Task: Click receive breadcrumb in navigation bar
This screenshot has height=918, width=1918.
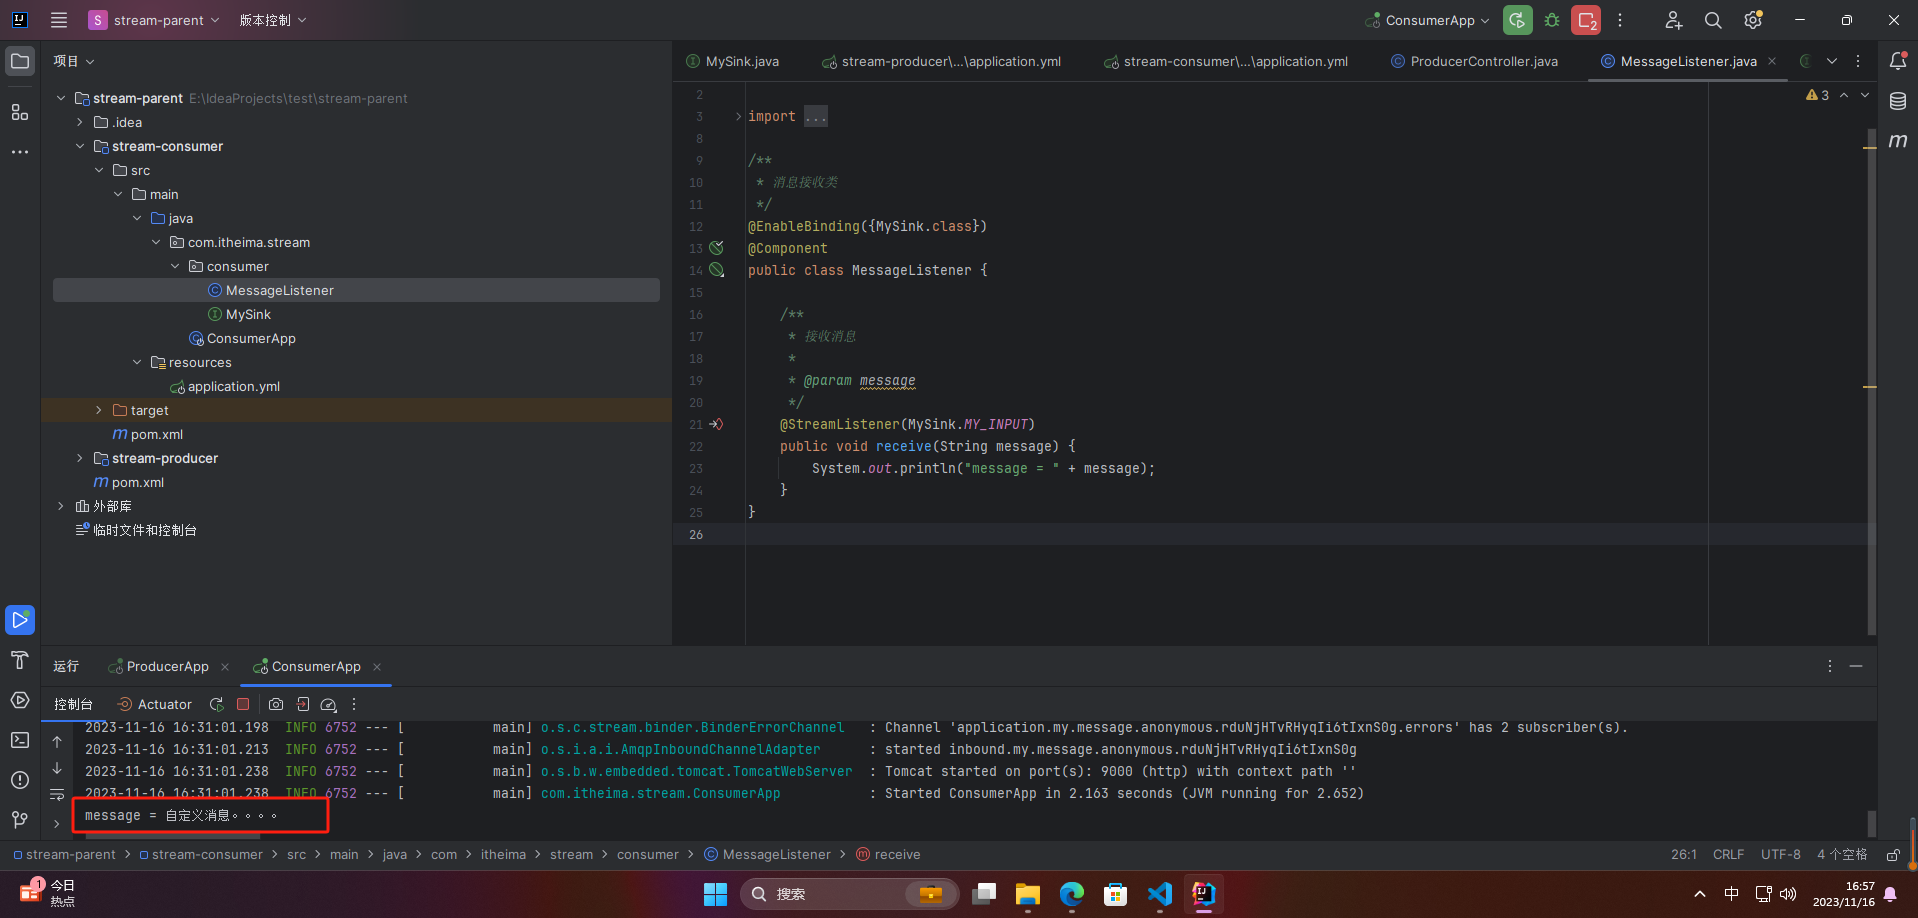Action: coord(888,855)
